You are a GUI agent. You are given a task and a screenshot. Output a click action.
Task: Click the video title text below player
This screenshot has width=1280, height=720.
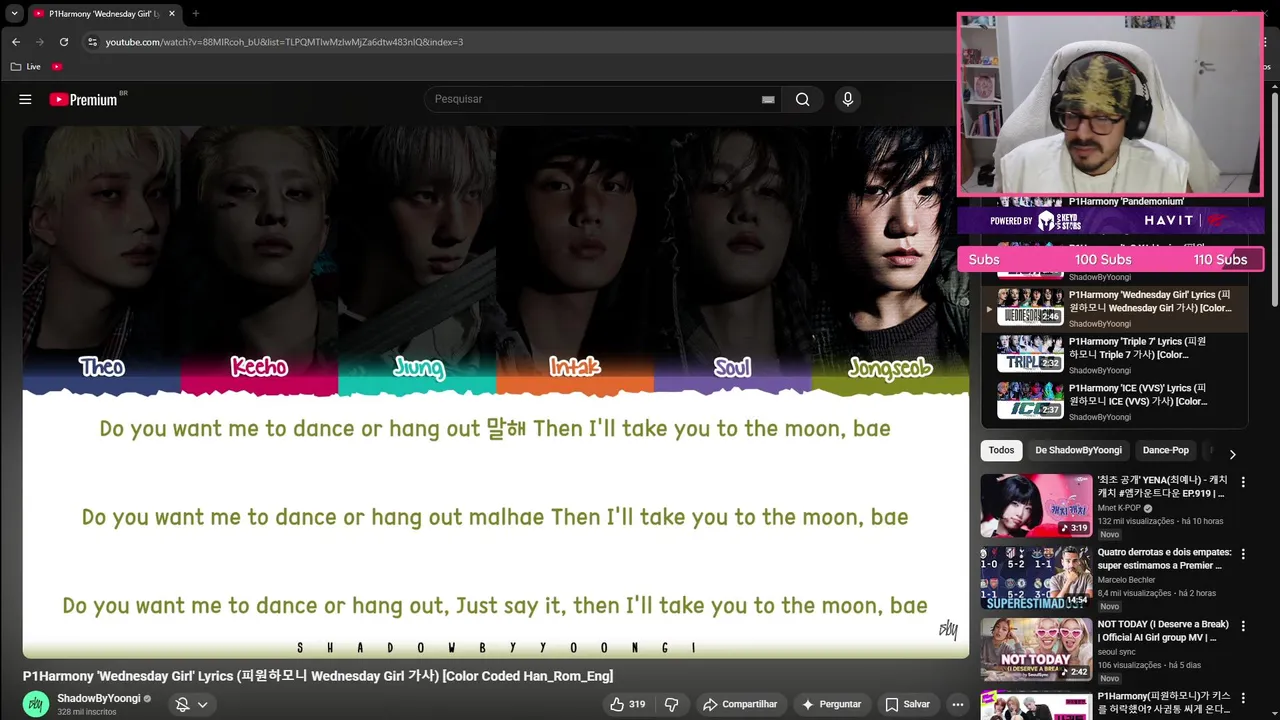click(x=318, y=676)
